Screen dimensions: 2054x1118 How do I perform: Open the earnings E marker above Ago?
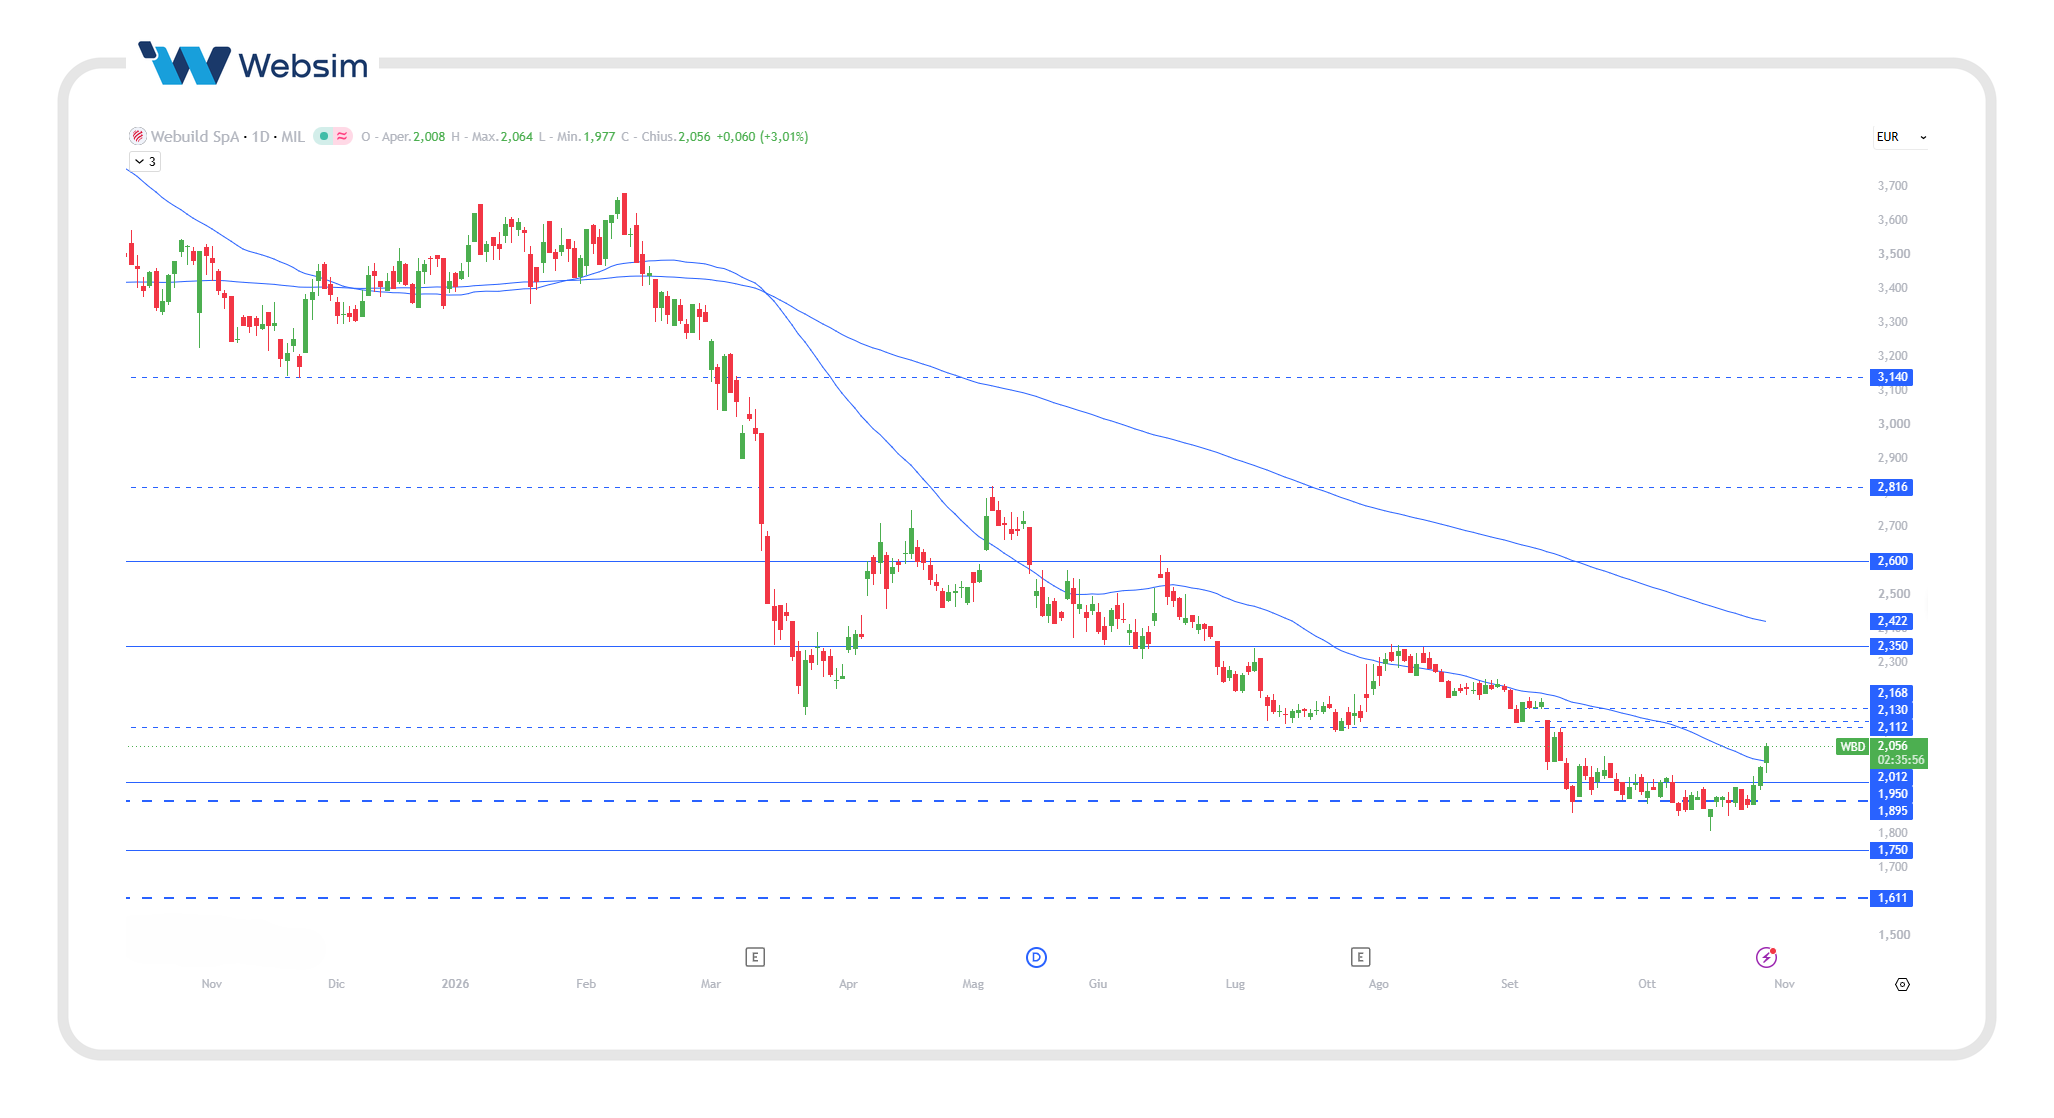coord(1360,957)
